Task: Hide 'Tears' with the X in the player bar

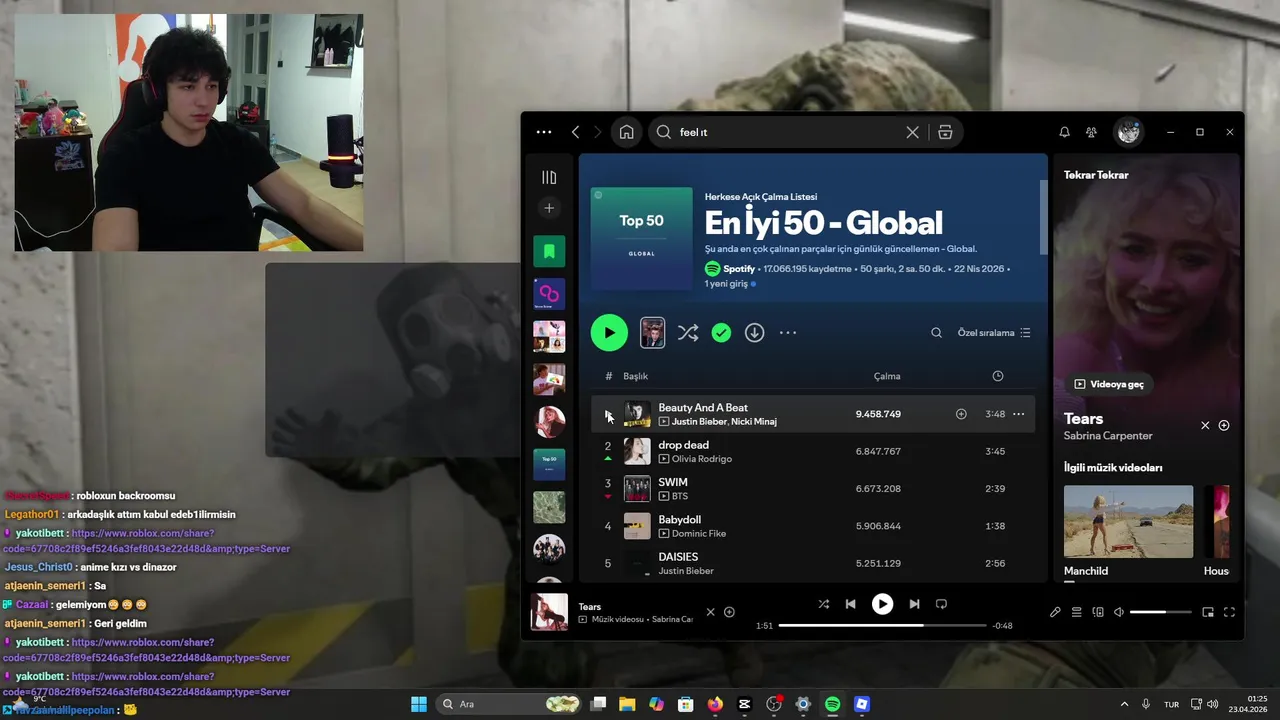Action: coord(711,612)
